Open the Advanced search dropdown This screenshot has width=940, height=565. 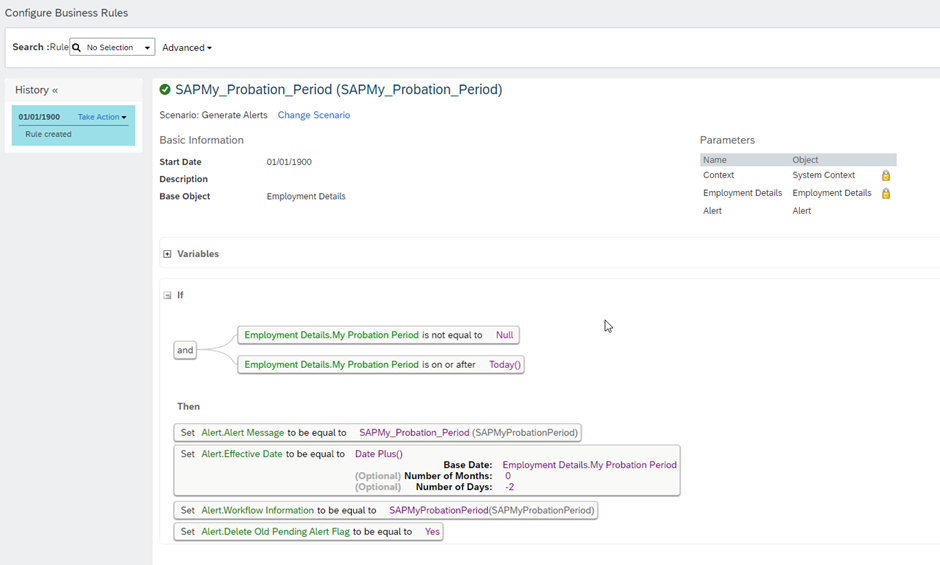coord(187,47)
